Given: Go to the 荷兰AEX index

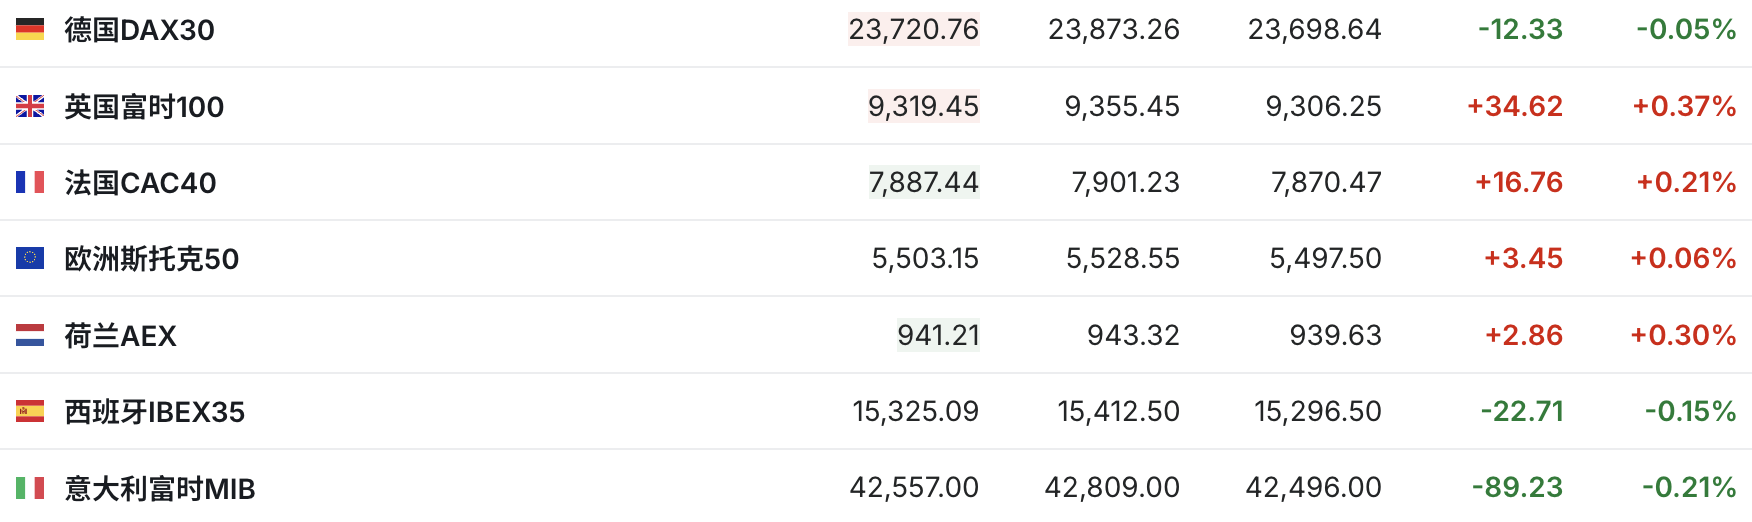Looking at the screenshot, I should tap(120, 336).
